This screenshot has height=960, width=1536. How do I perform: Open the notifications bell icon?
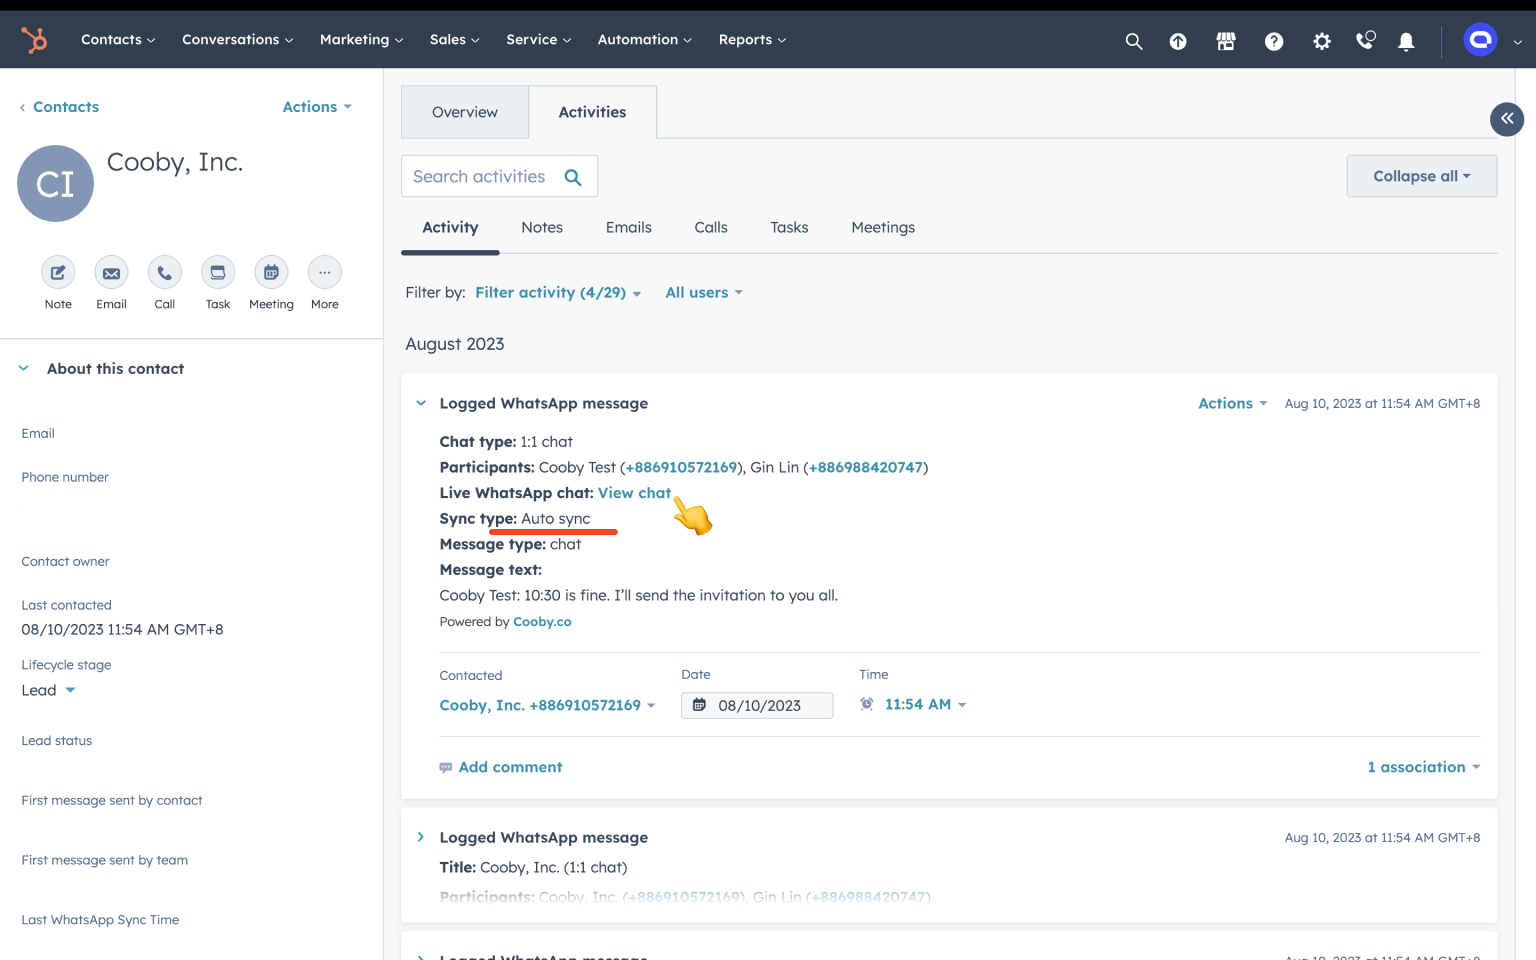(x=1406, y=41)
